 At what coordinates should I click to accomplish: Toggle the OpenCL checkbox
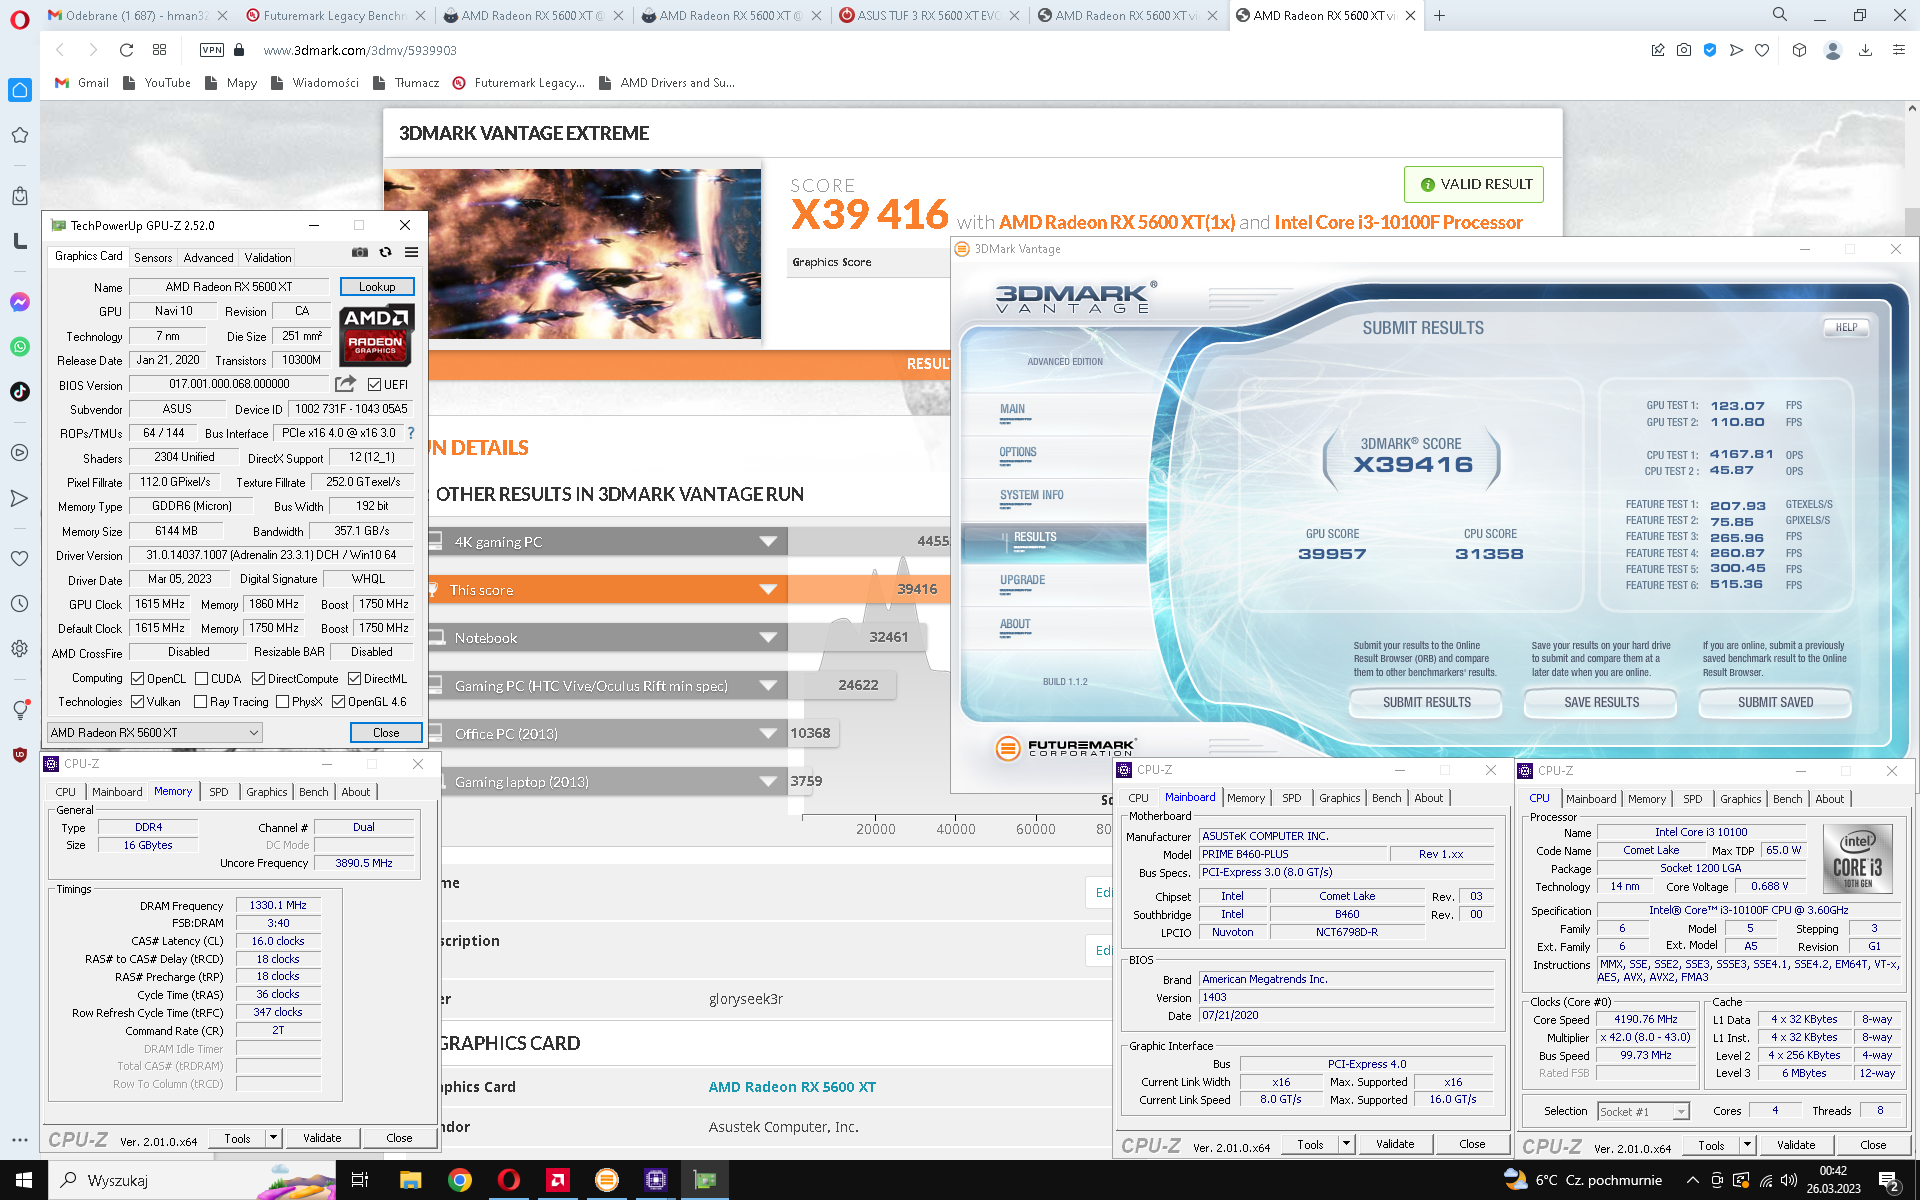(138, 679)
